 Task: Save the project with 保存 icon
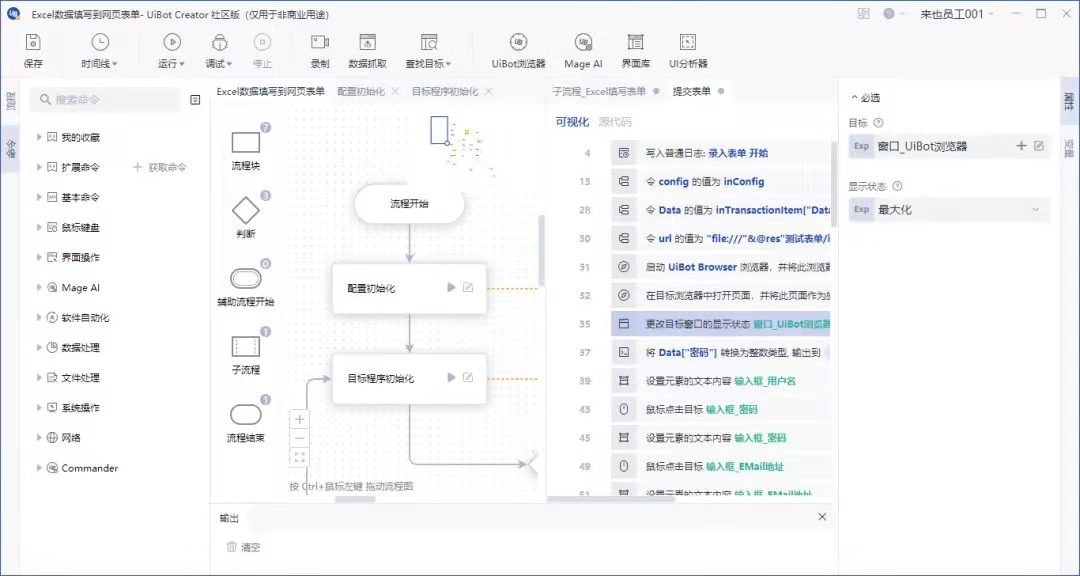32,47
